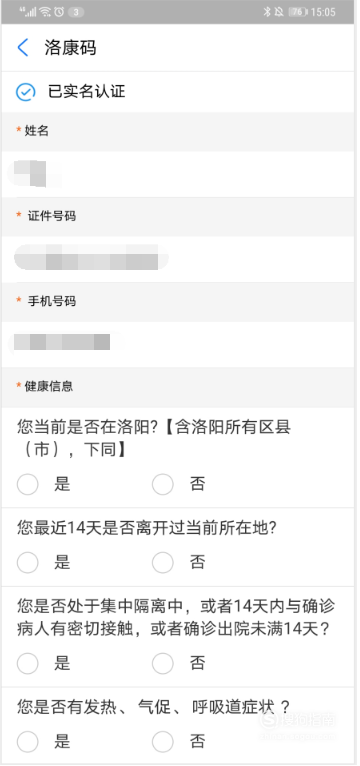Tap the 手机号码 phone number field
Viewport: 360px width, 766px height.
[x=178, y=344]
